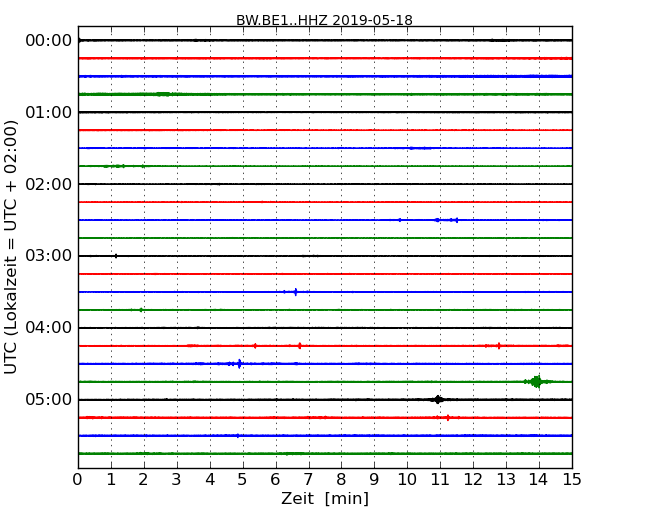Click x-axis tick label 0
This screenshot has width=650, height=520.
(x=78, y=480)
